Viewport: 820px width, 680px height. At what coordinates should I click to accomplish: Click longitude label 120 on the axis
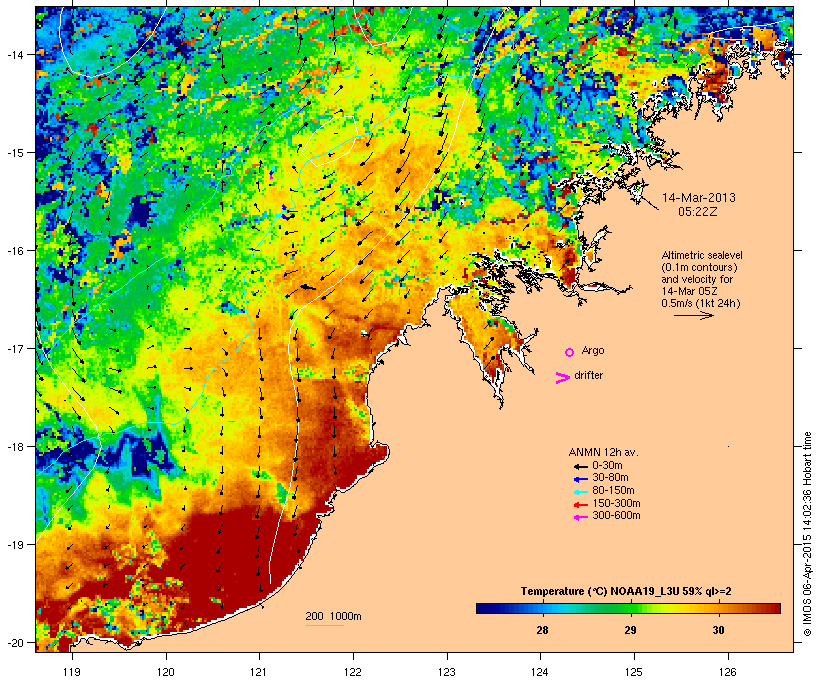point(166,672)
